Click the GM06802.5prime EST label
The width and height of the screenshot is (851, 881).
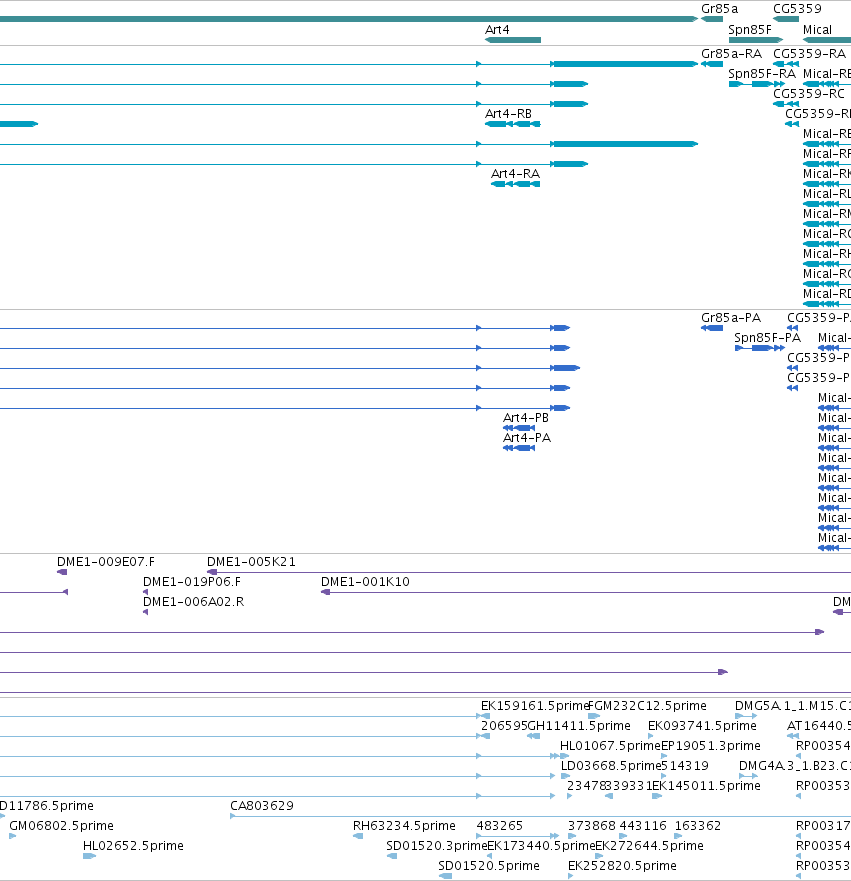(61, 826)
